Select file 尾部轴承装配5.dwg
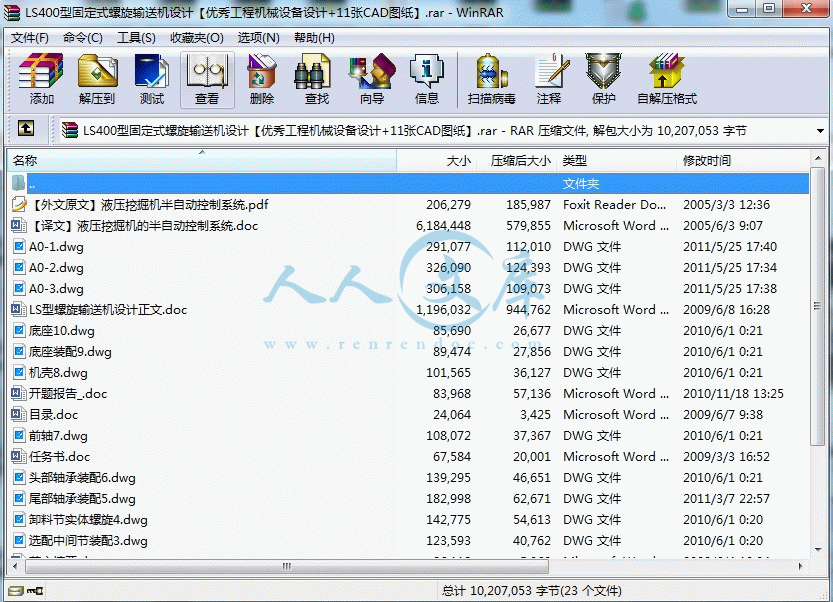 (82, 498)
